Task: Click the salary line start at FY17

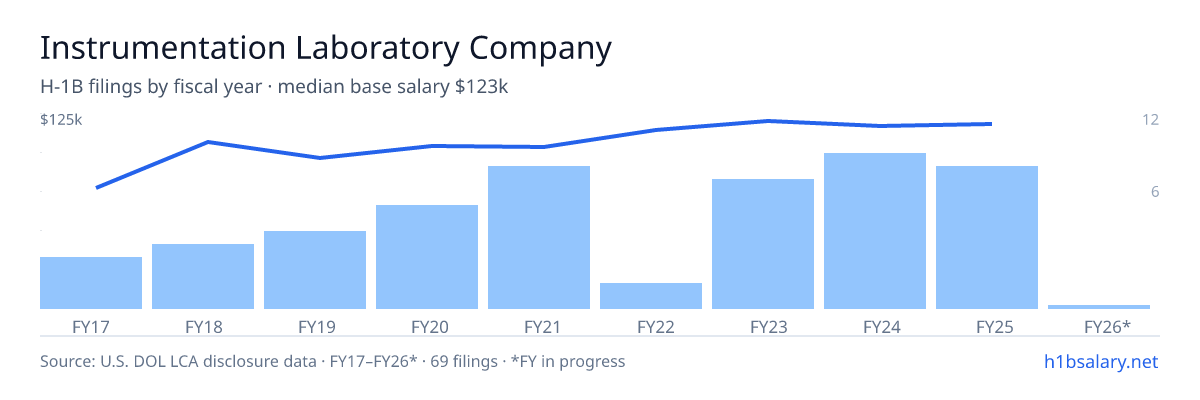Action: point(97,187)
